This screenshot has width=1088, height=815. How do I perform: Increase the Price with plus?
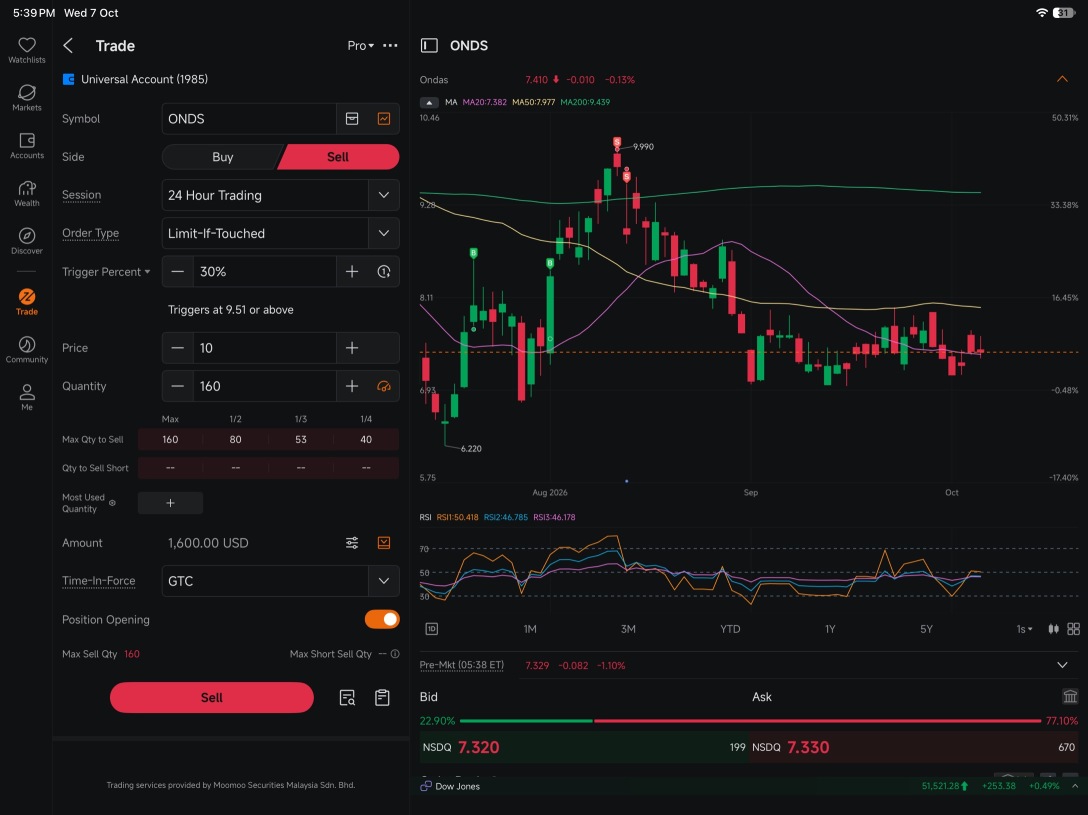pos(352,348)
